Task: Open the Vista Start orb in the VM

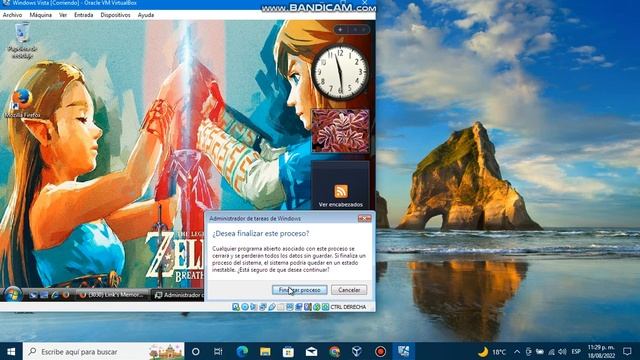Action: coord(13,294)
